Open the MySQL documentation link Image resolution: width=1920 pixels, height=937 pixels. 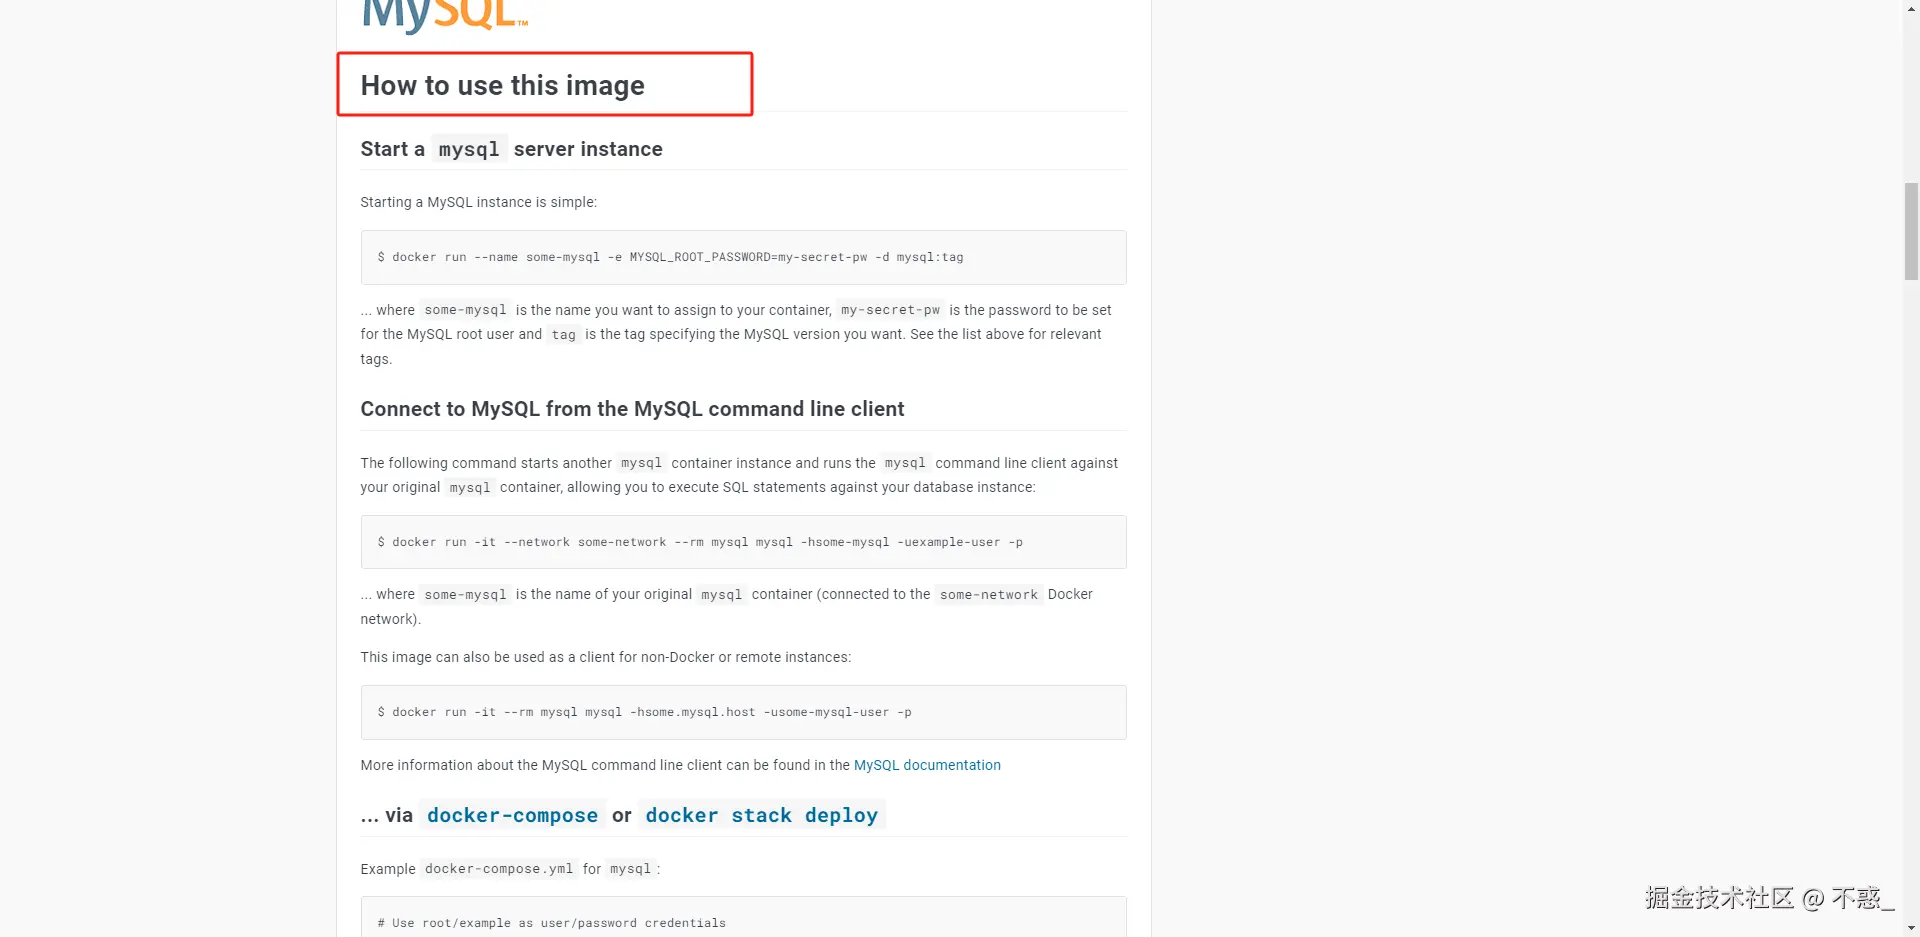pos(927,765)
